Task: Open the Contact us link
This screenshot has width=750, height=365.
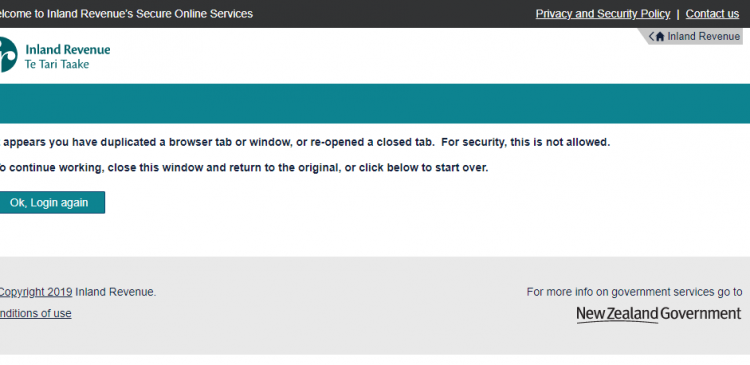Action: [712, 14]
